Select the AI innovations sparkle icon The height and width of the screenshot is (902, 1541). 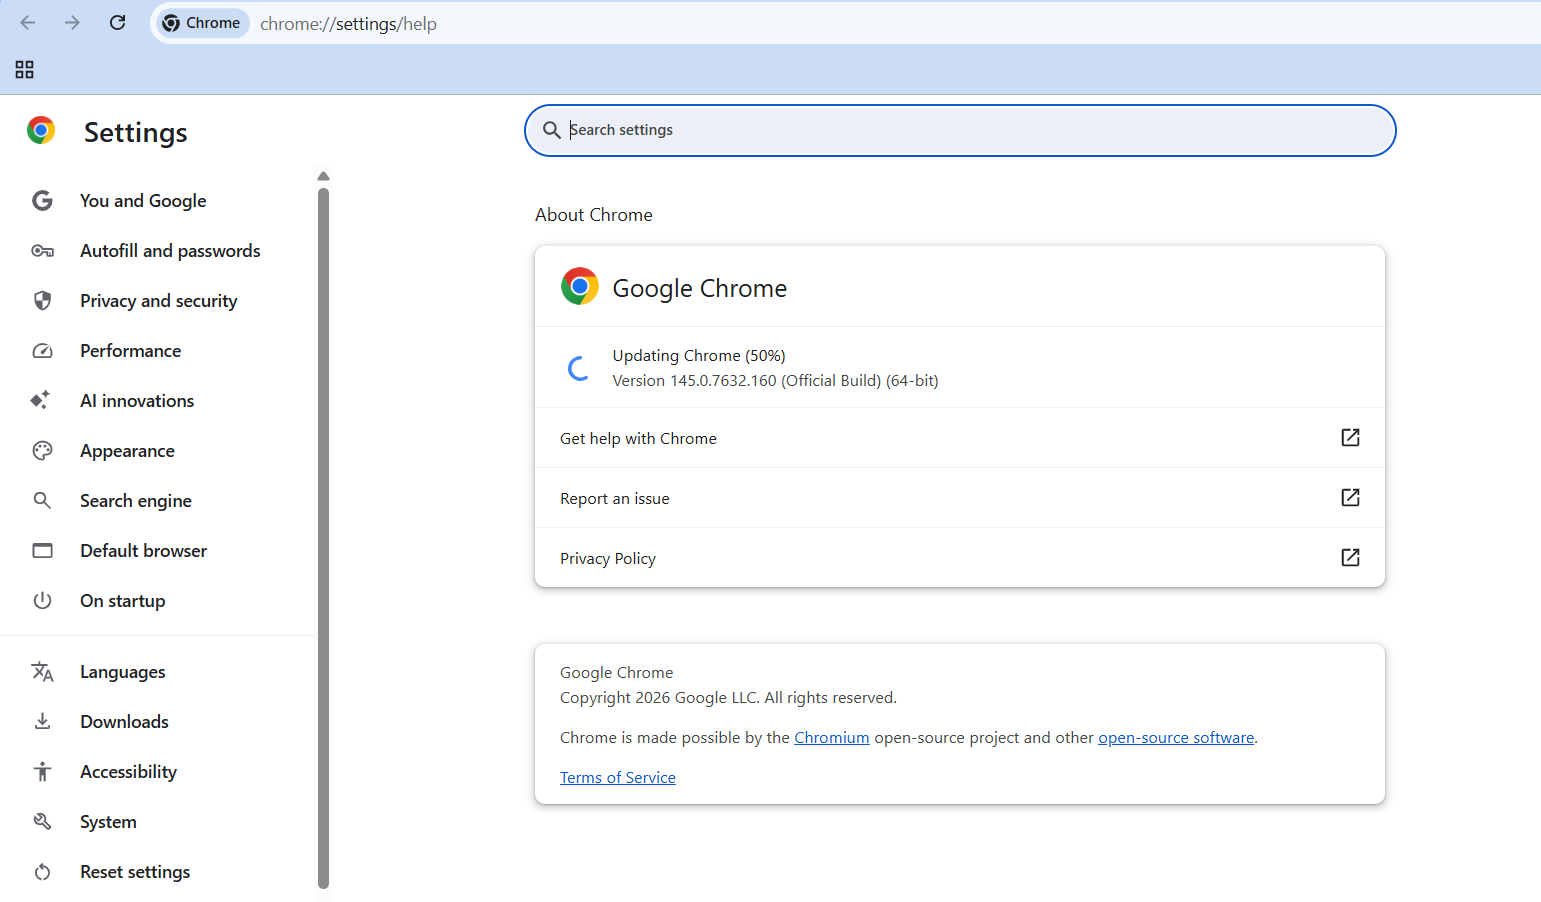[42, 400]
